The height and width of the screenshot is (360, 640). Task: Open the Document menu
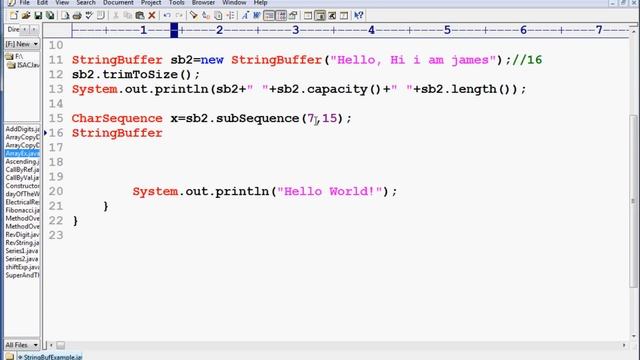click(118, 3)
